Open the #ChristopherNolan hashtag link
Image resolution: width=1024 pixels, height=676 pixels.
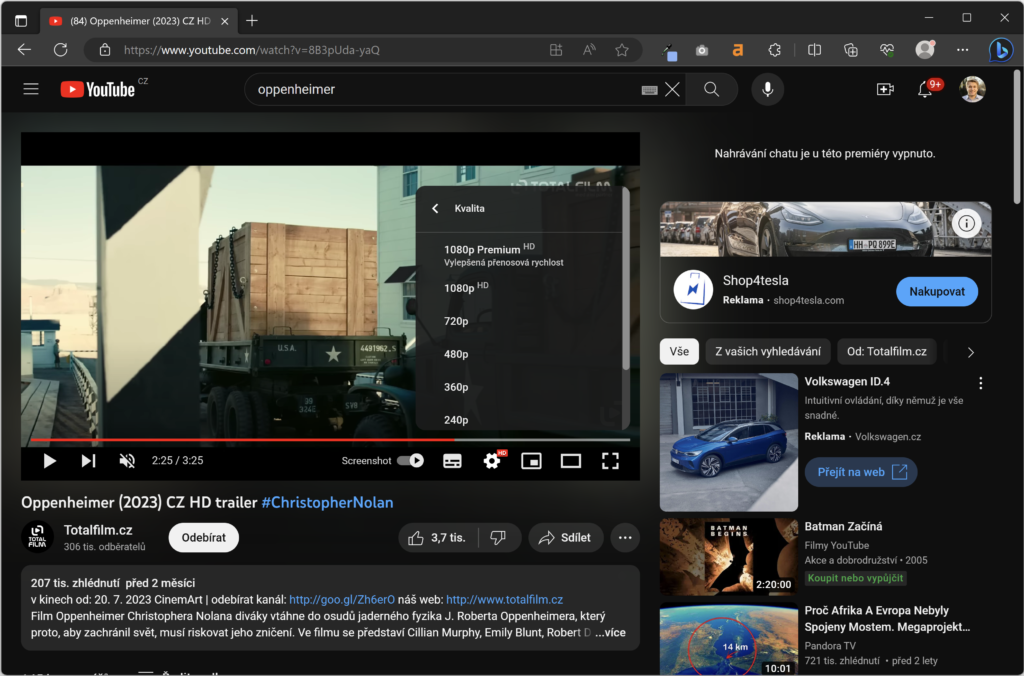coord(327,502)
